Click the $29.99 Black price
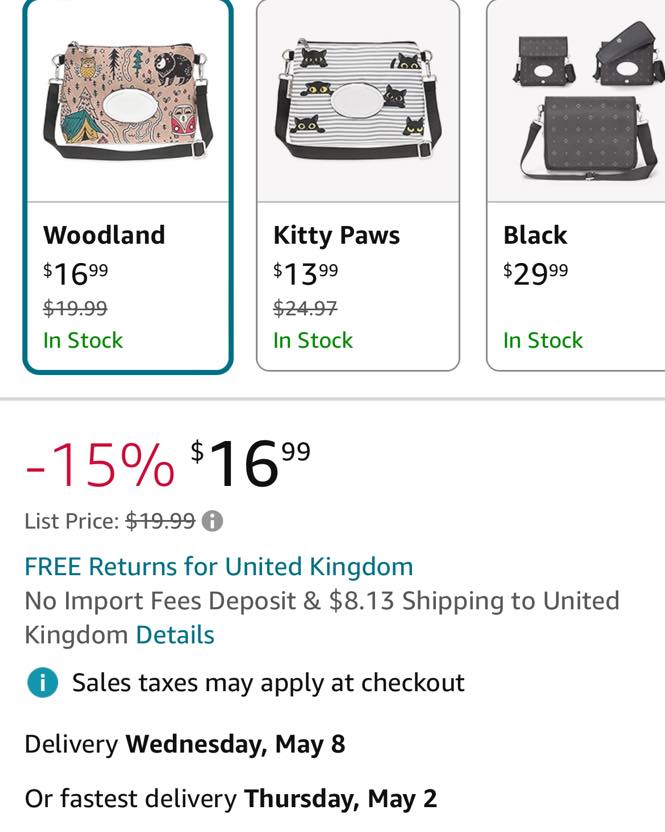The height and width of the screenshot is (832, 665). (x=536, y=274)
